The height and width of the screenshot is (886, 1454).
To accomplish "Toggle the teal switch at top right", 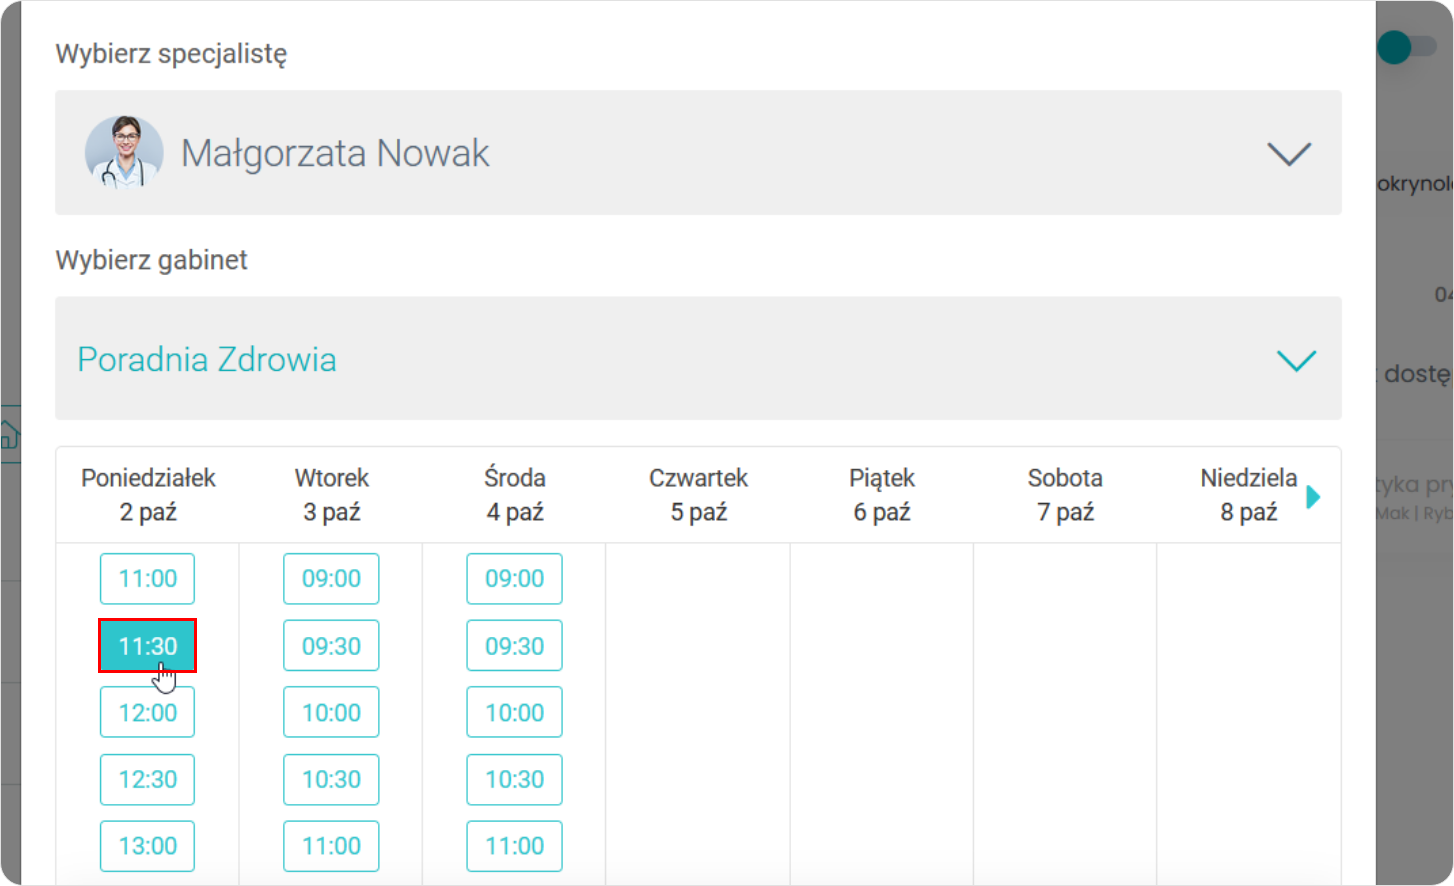I will click(1405, 47).
